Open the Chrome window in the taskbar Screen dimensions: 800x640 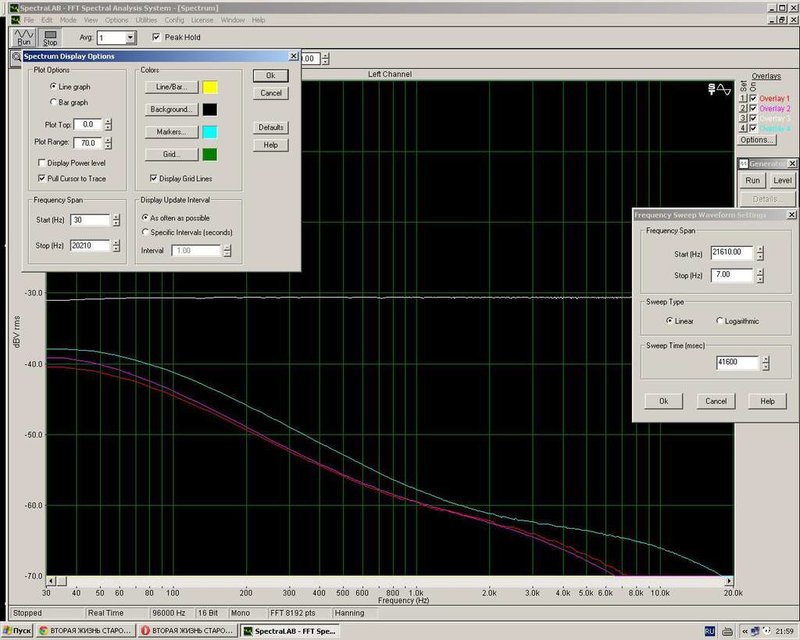(86, 631)
